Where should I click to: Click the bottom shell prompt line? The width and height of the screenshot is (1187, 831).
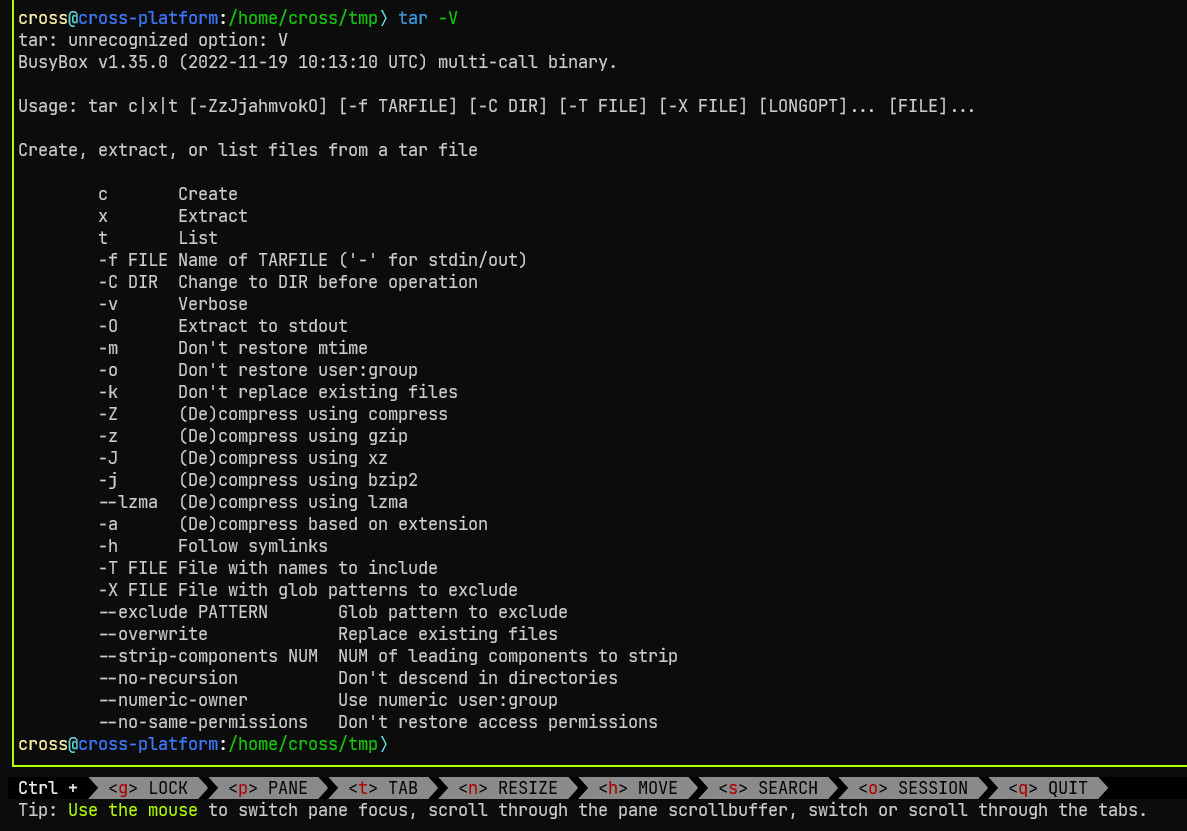coord(203,743)
